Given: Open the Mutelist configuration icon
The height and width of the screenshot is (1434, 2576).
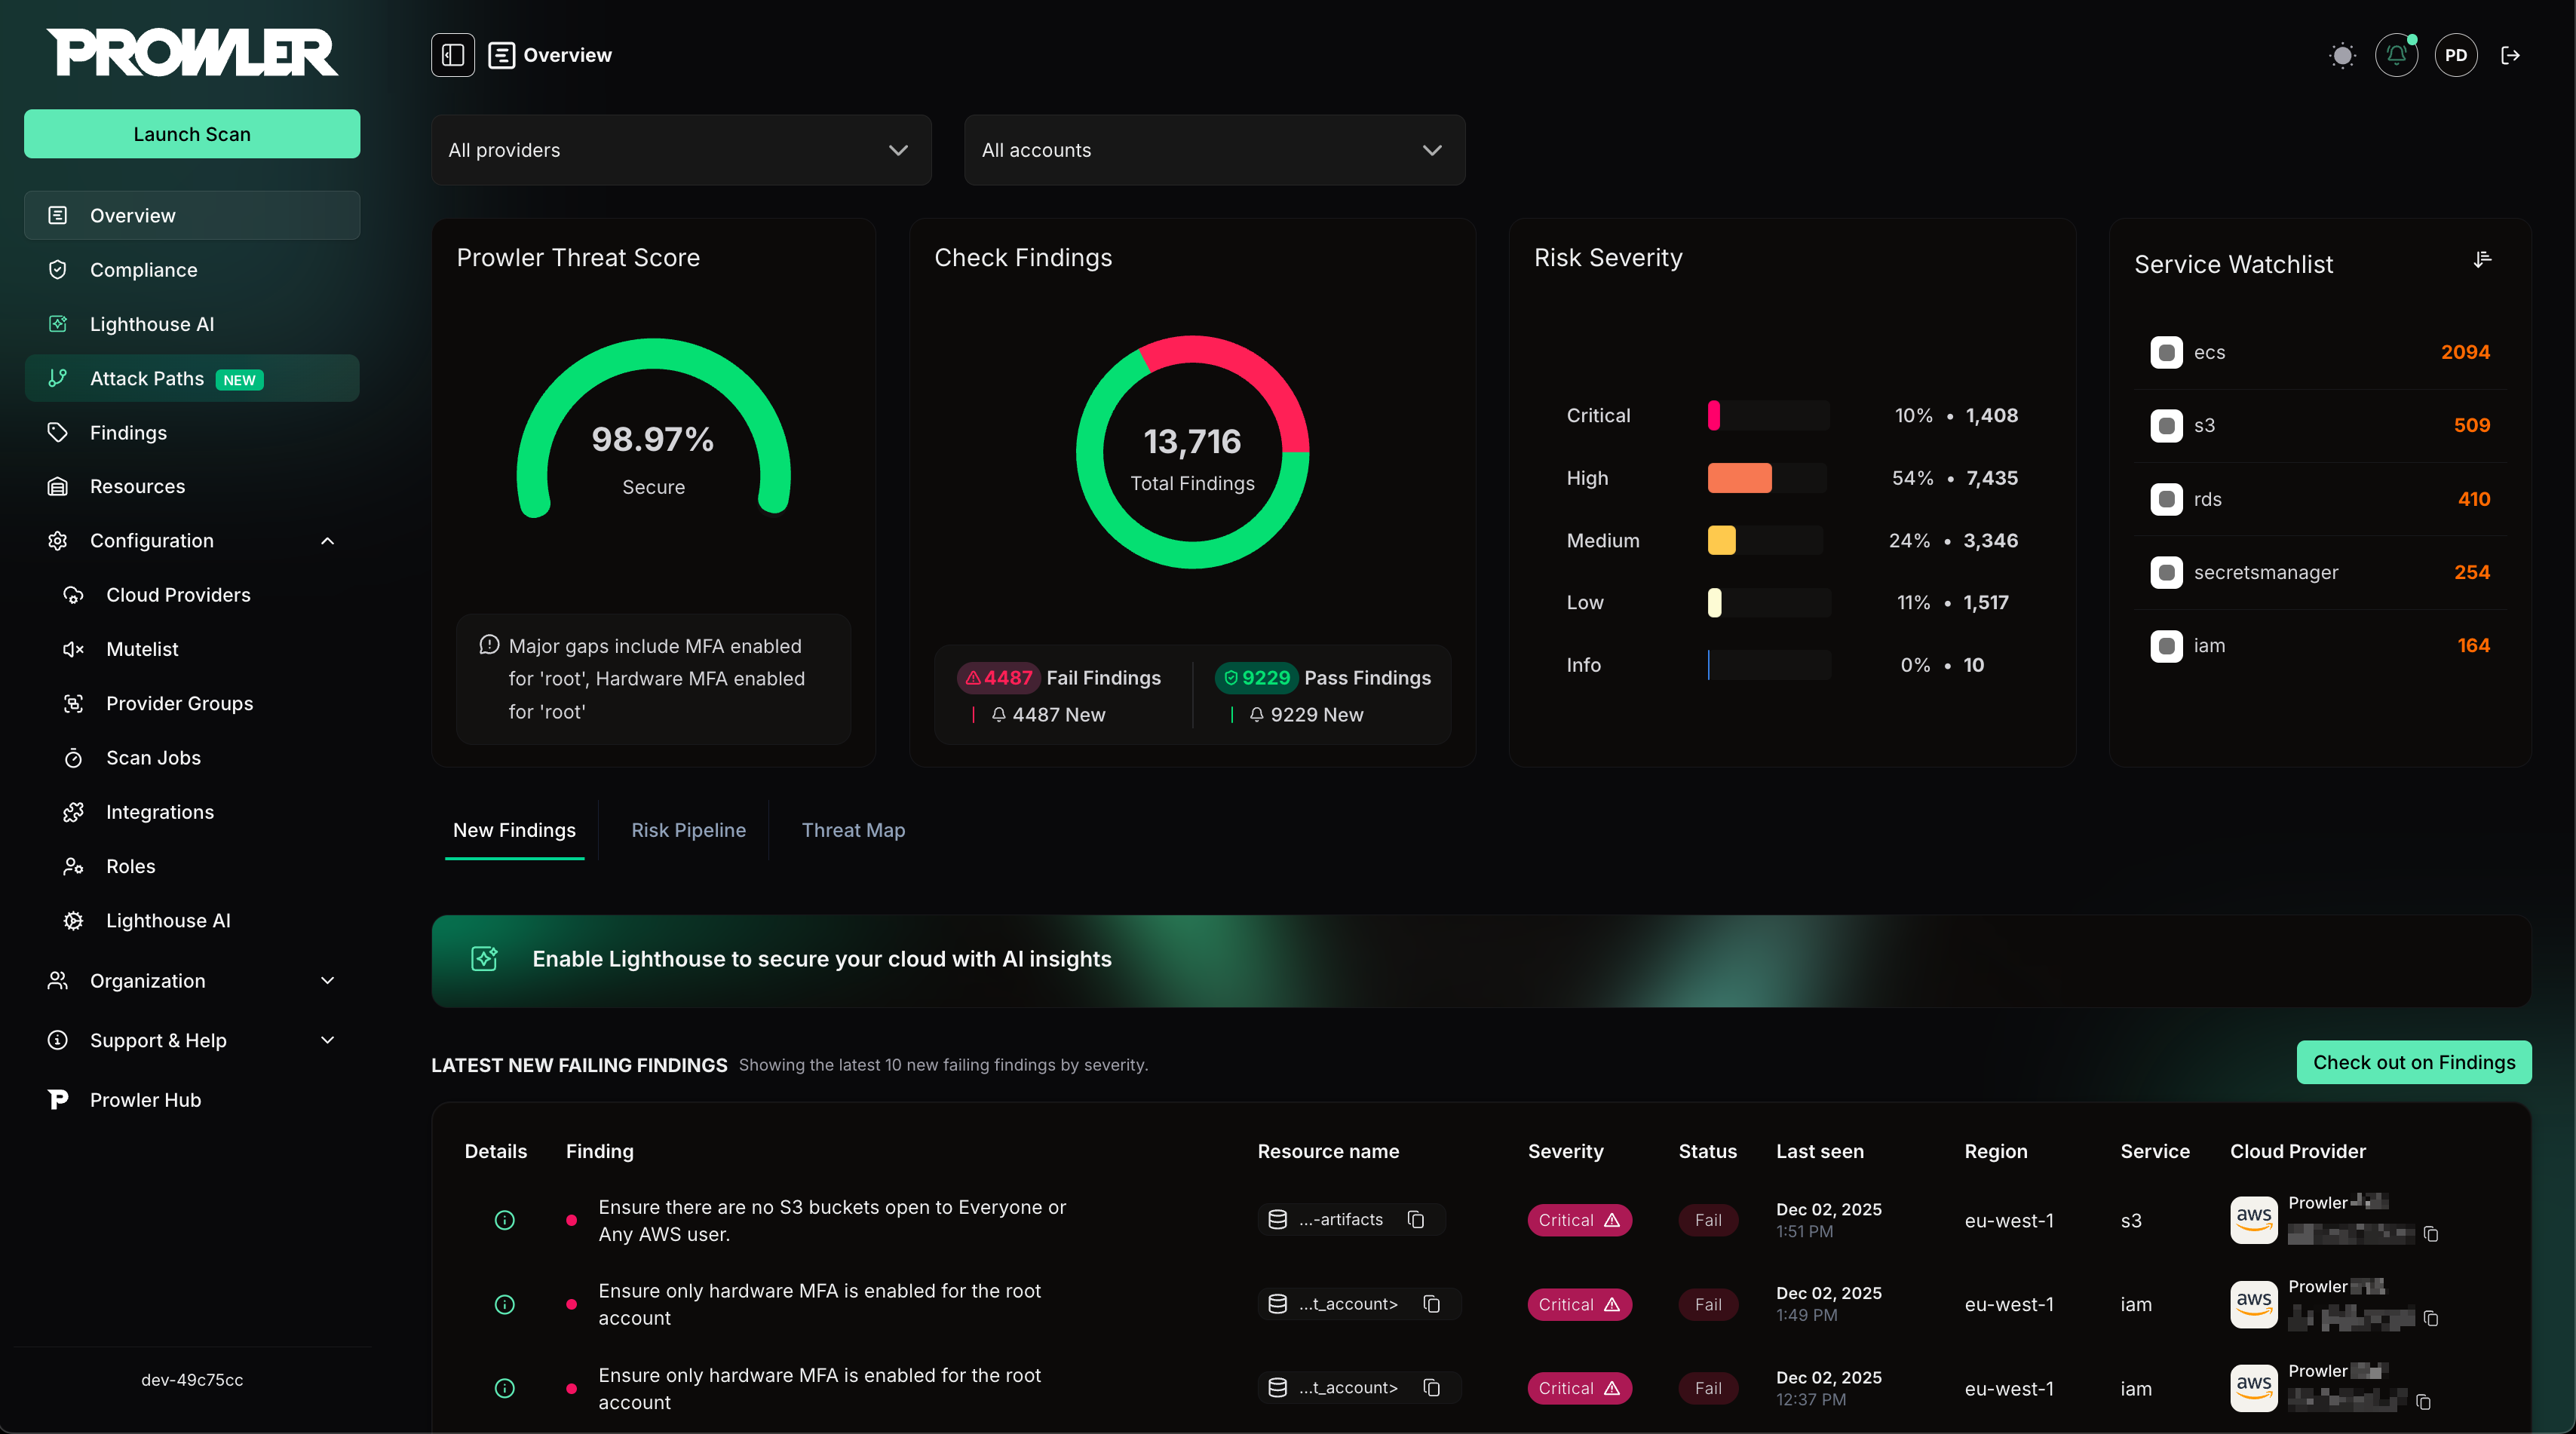Looking at the screenshot, I should [73, 649].
